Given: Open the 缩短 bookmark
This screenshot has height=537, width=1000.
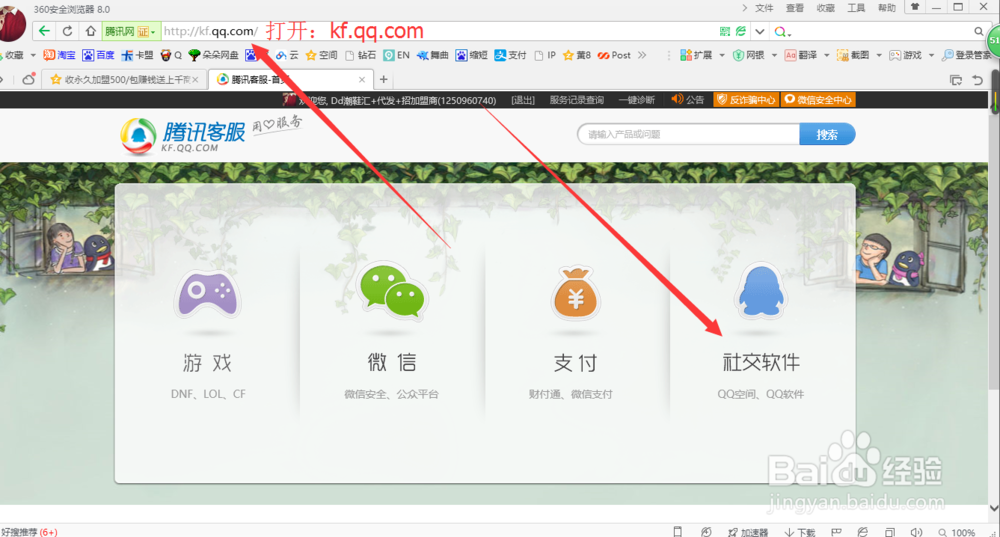Looking at the screenshot, I should point(471,55).
